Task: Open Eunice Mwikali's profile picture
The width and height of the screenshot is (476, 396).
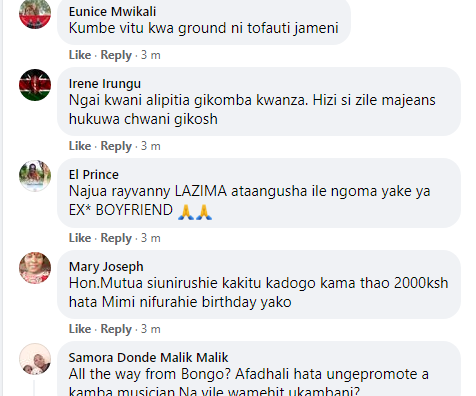Action: tap(35, 13)
